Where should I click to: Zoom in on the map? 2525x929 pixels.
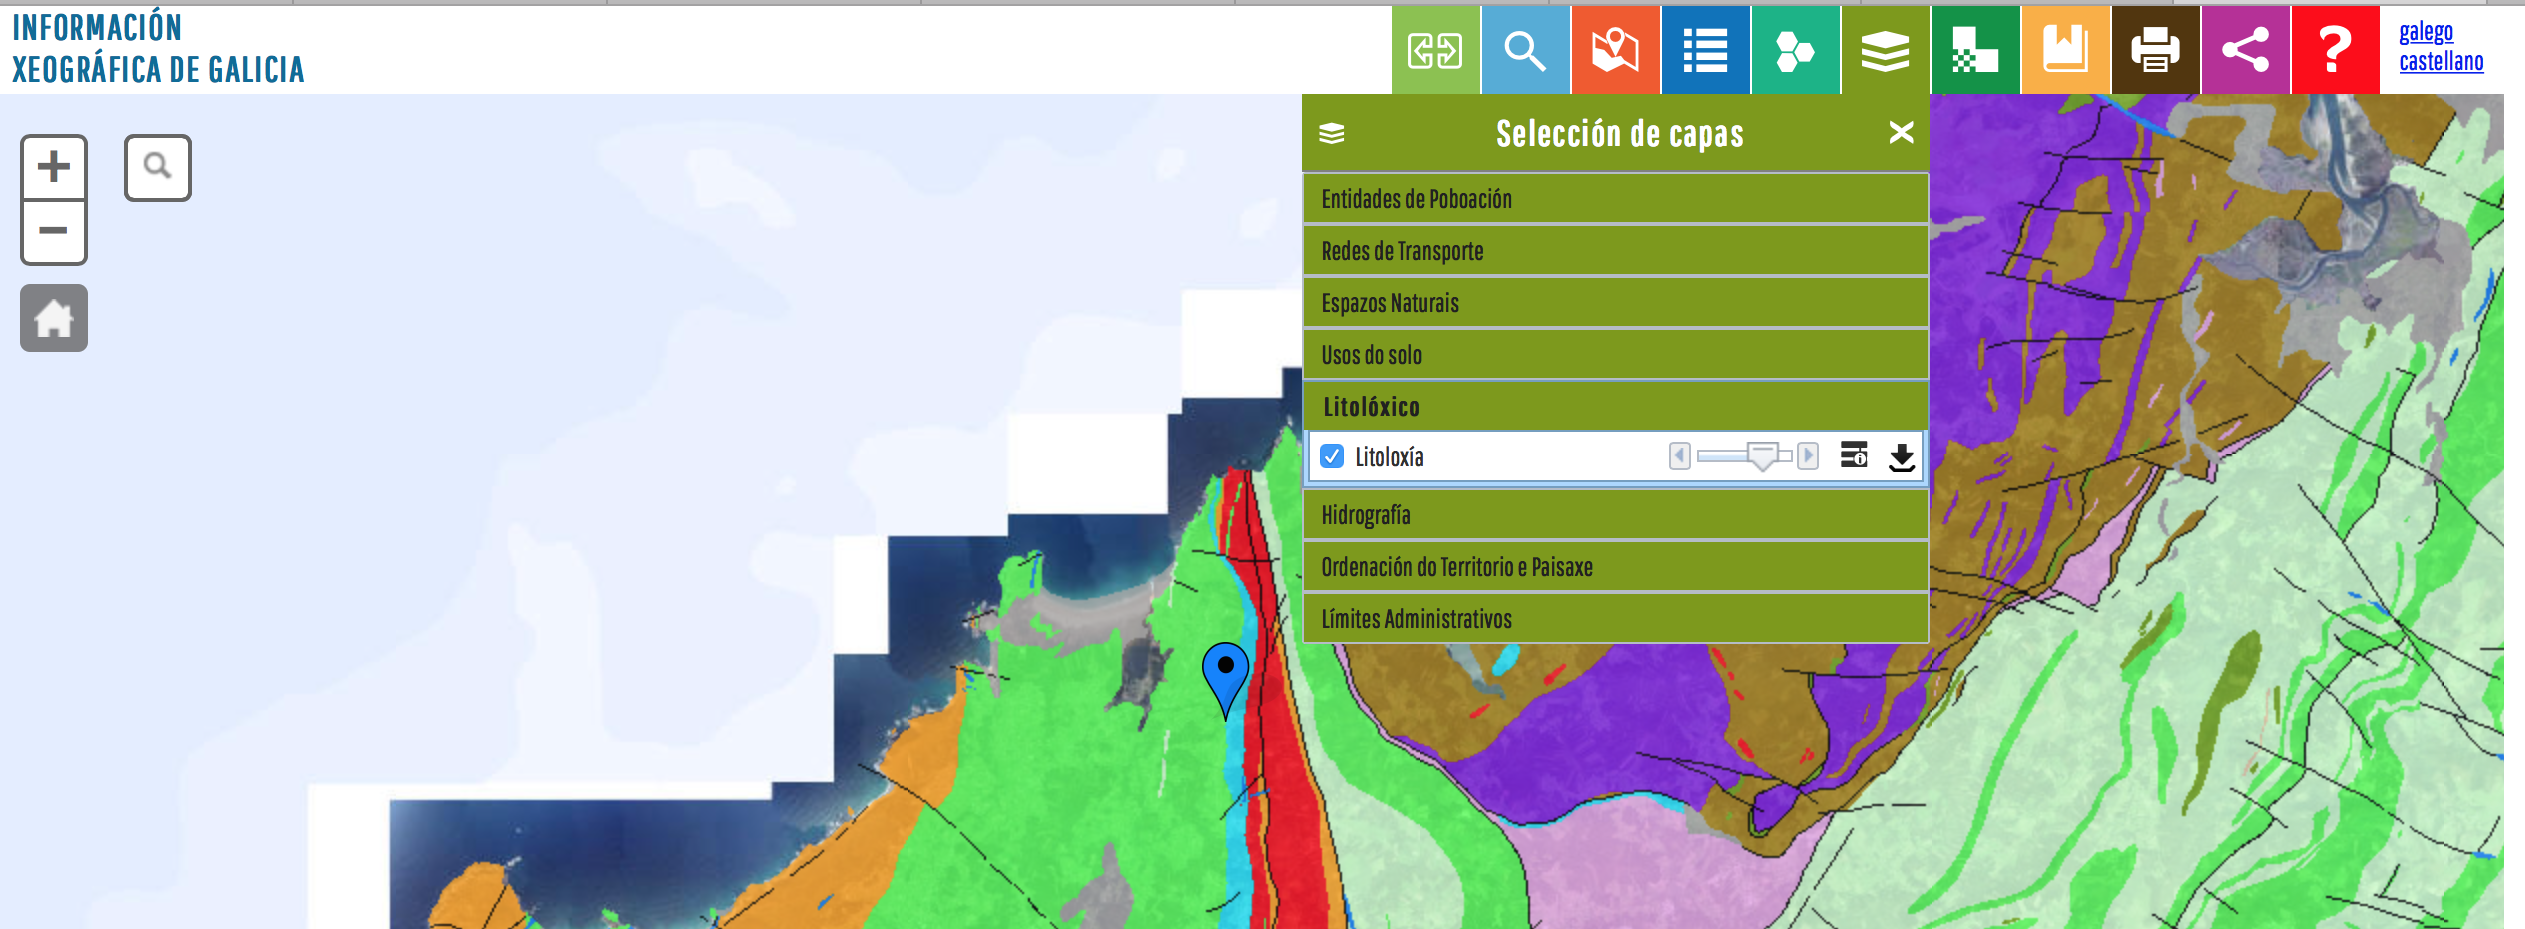coord(54,167)
